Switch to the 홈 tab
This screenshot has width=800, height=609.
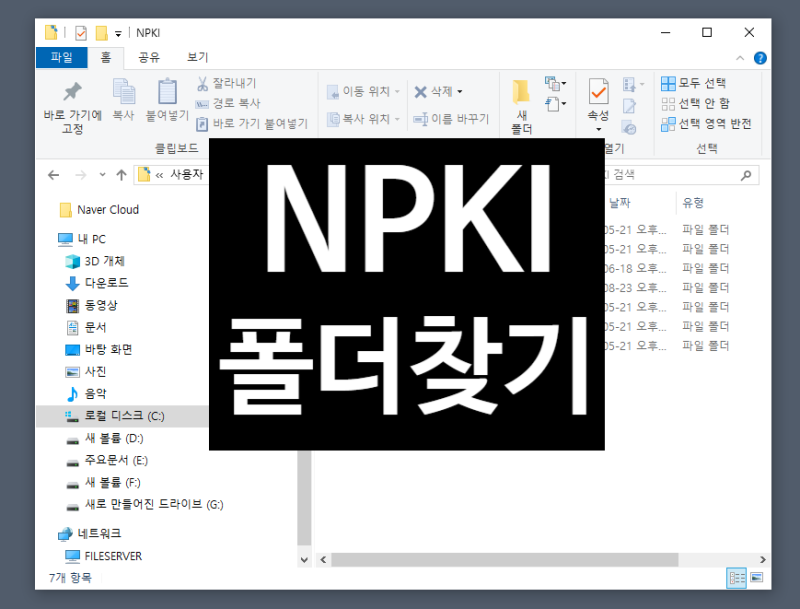coord(106,58)
